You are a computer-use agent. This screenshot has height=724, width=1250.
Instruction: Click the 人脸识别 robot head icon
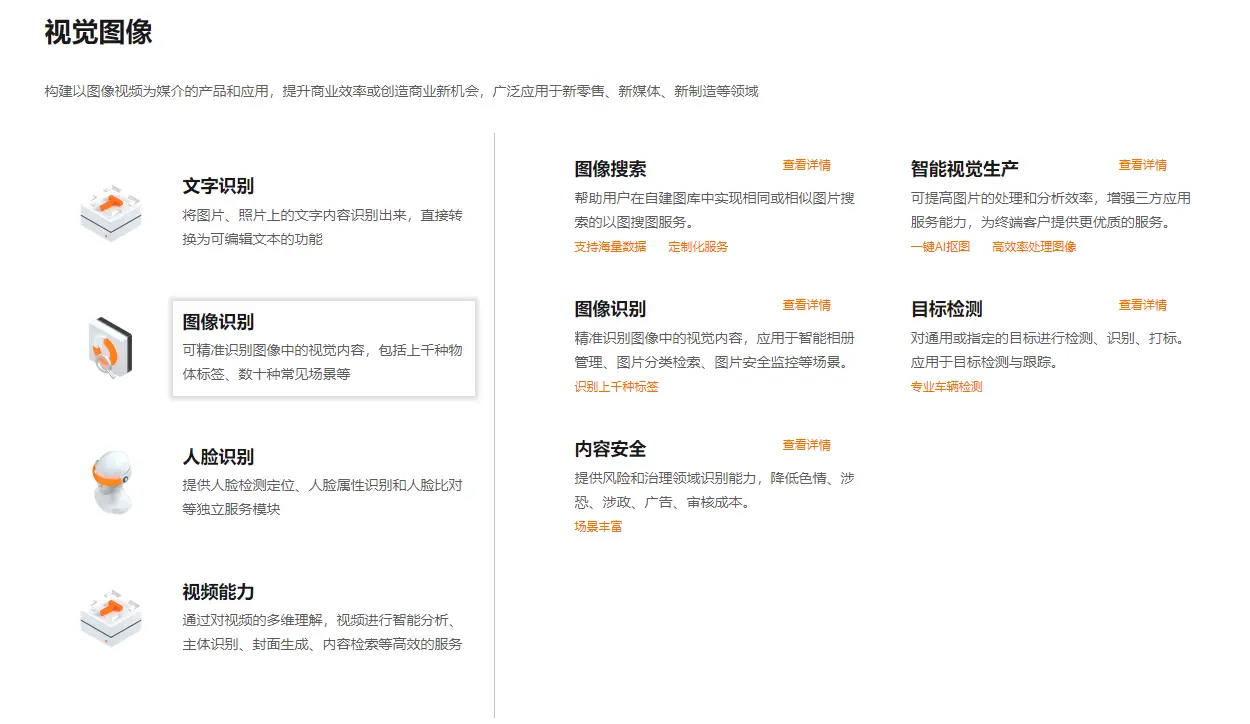pyautogui.click(x=111, y=481)
